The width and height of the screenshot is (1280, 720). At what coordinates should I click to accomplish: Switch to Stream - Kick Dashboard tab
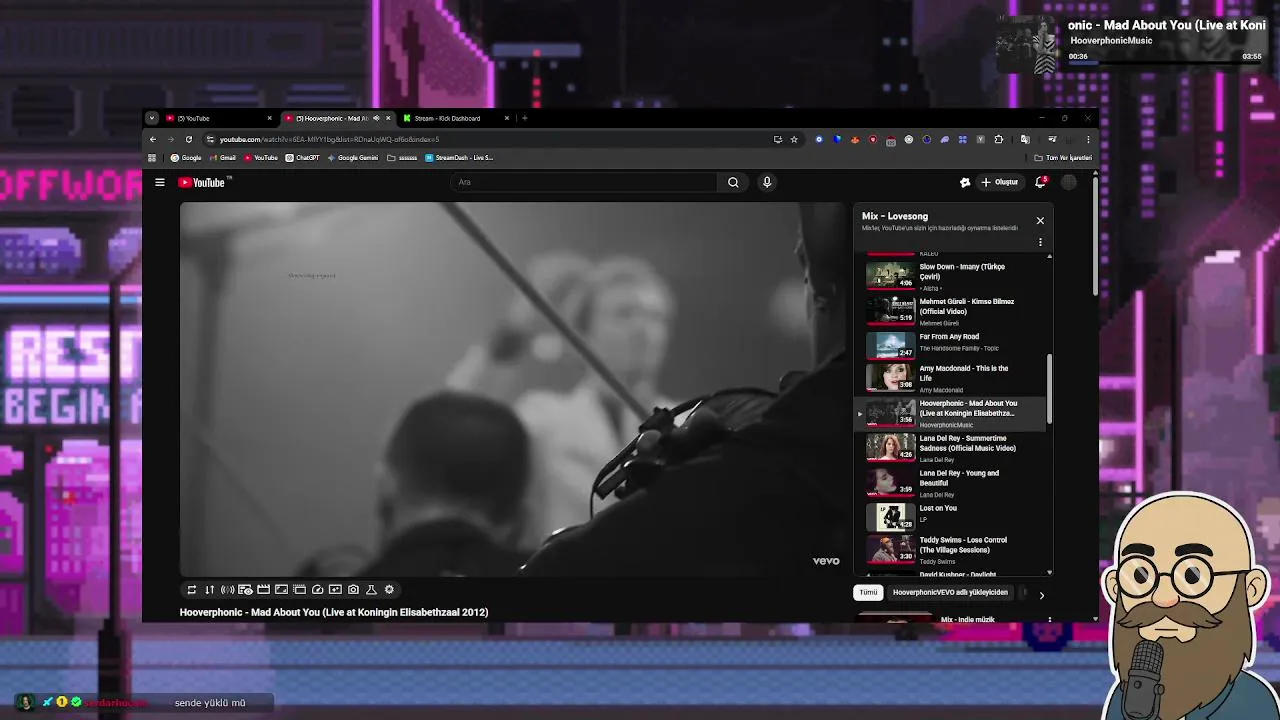tap(455, 118)
